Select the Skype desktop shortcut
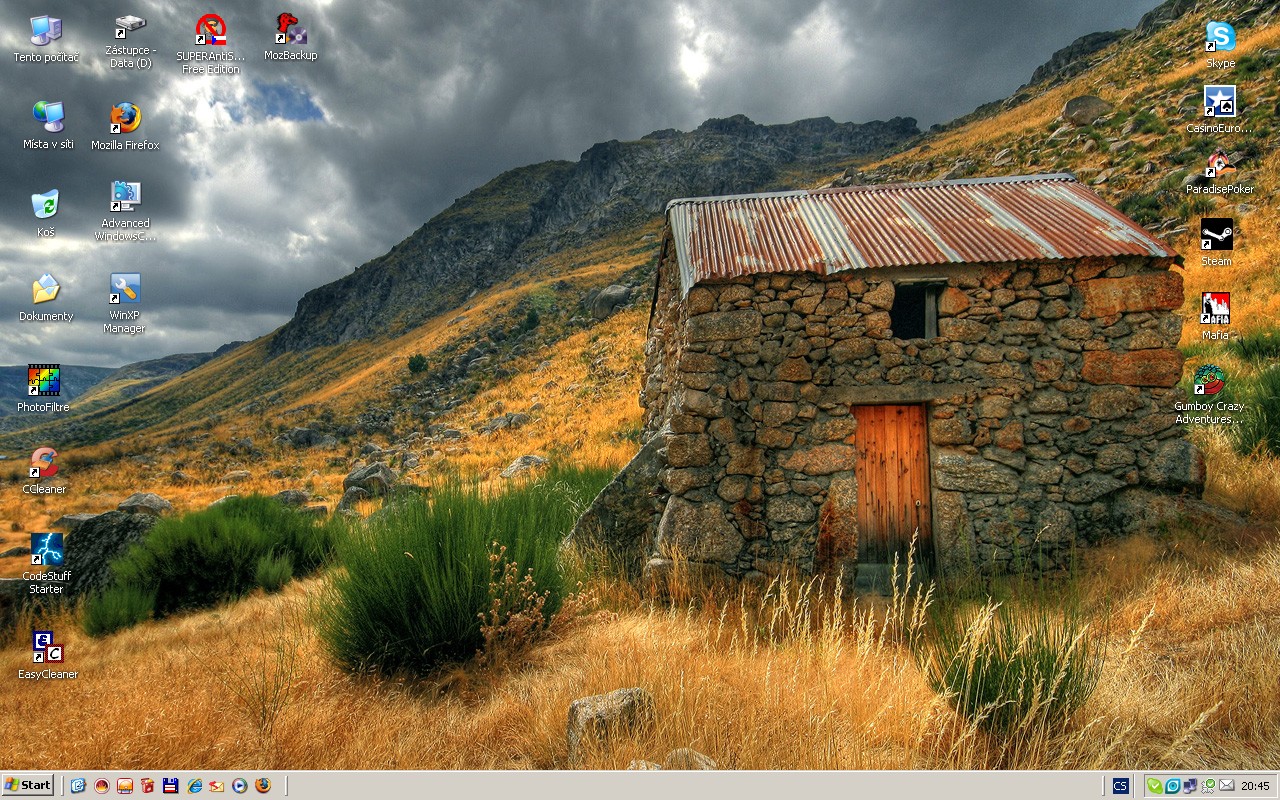 pos(1220,38)
